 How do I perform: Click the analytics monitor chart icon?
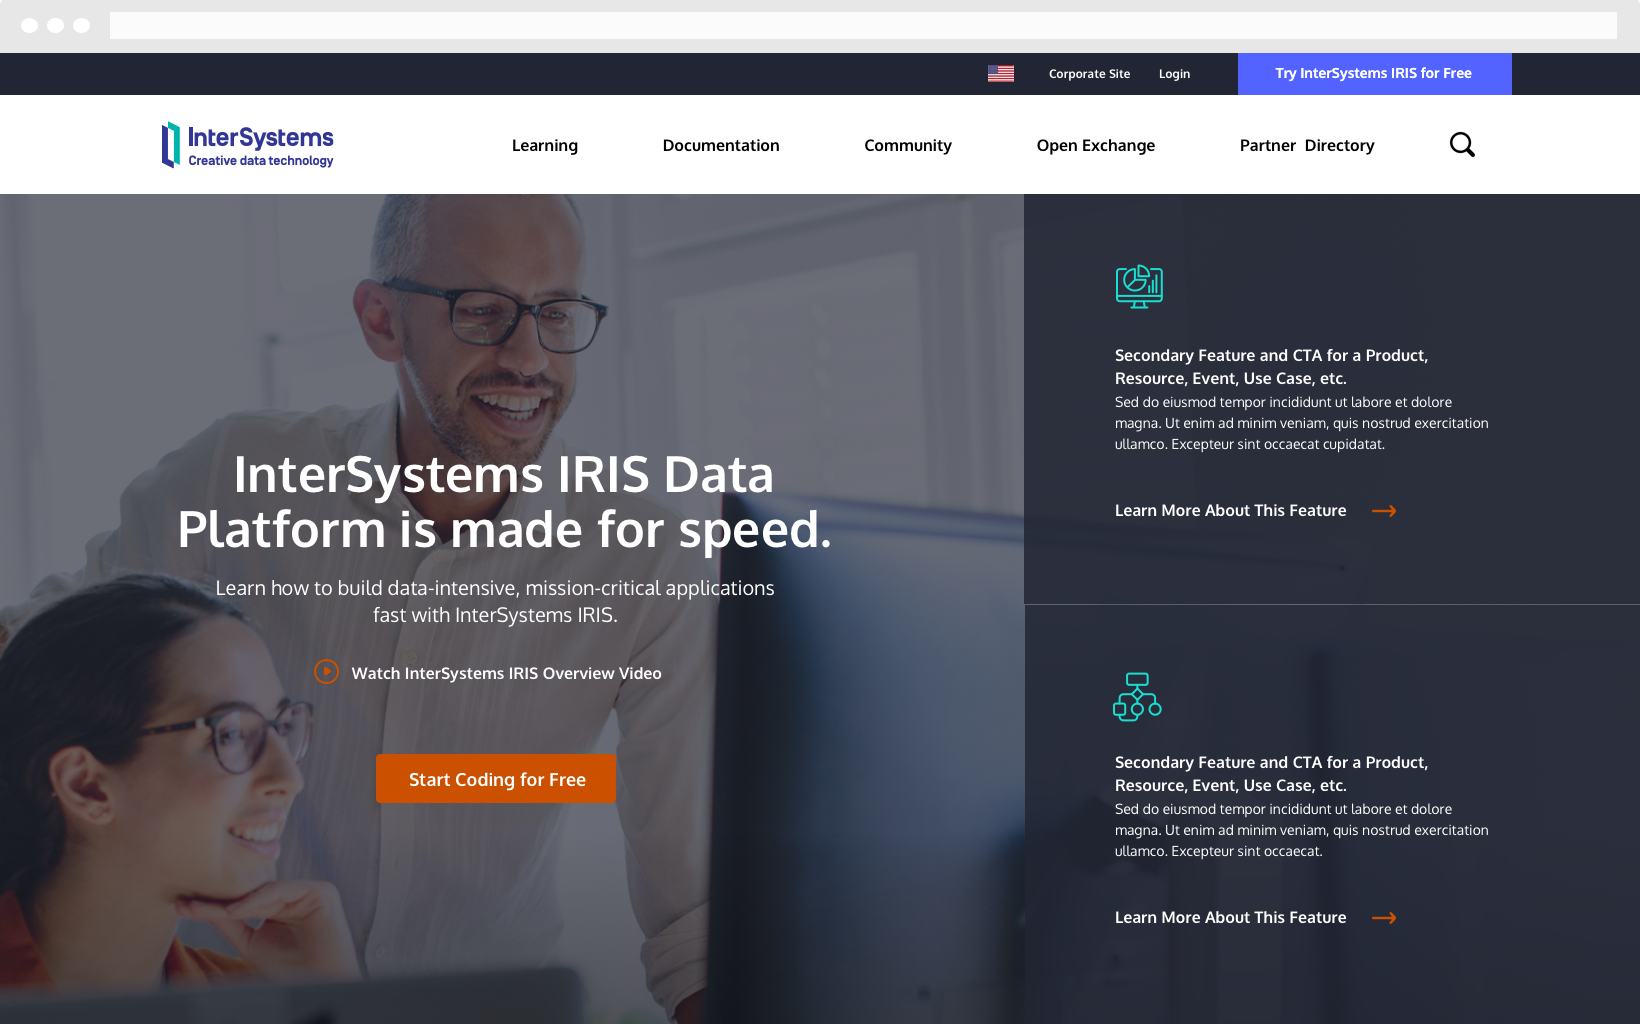pos(1139,286)
